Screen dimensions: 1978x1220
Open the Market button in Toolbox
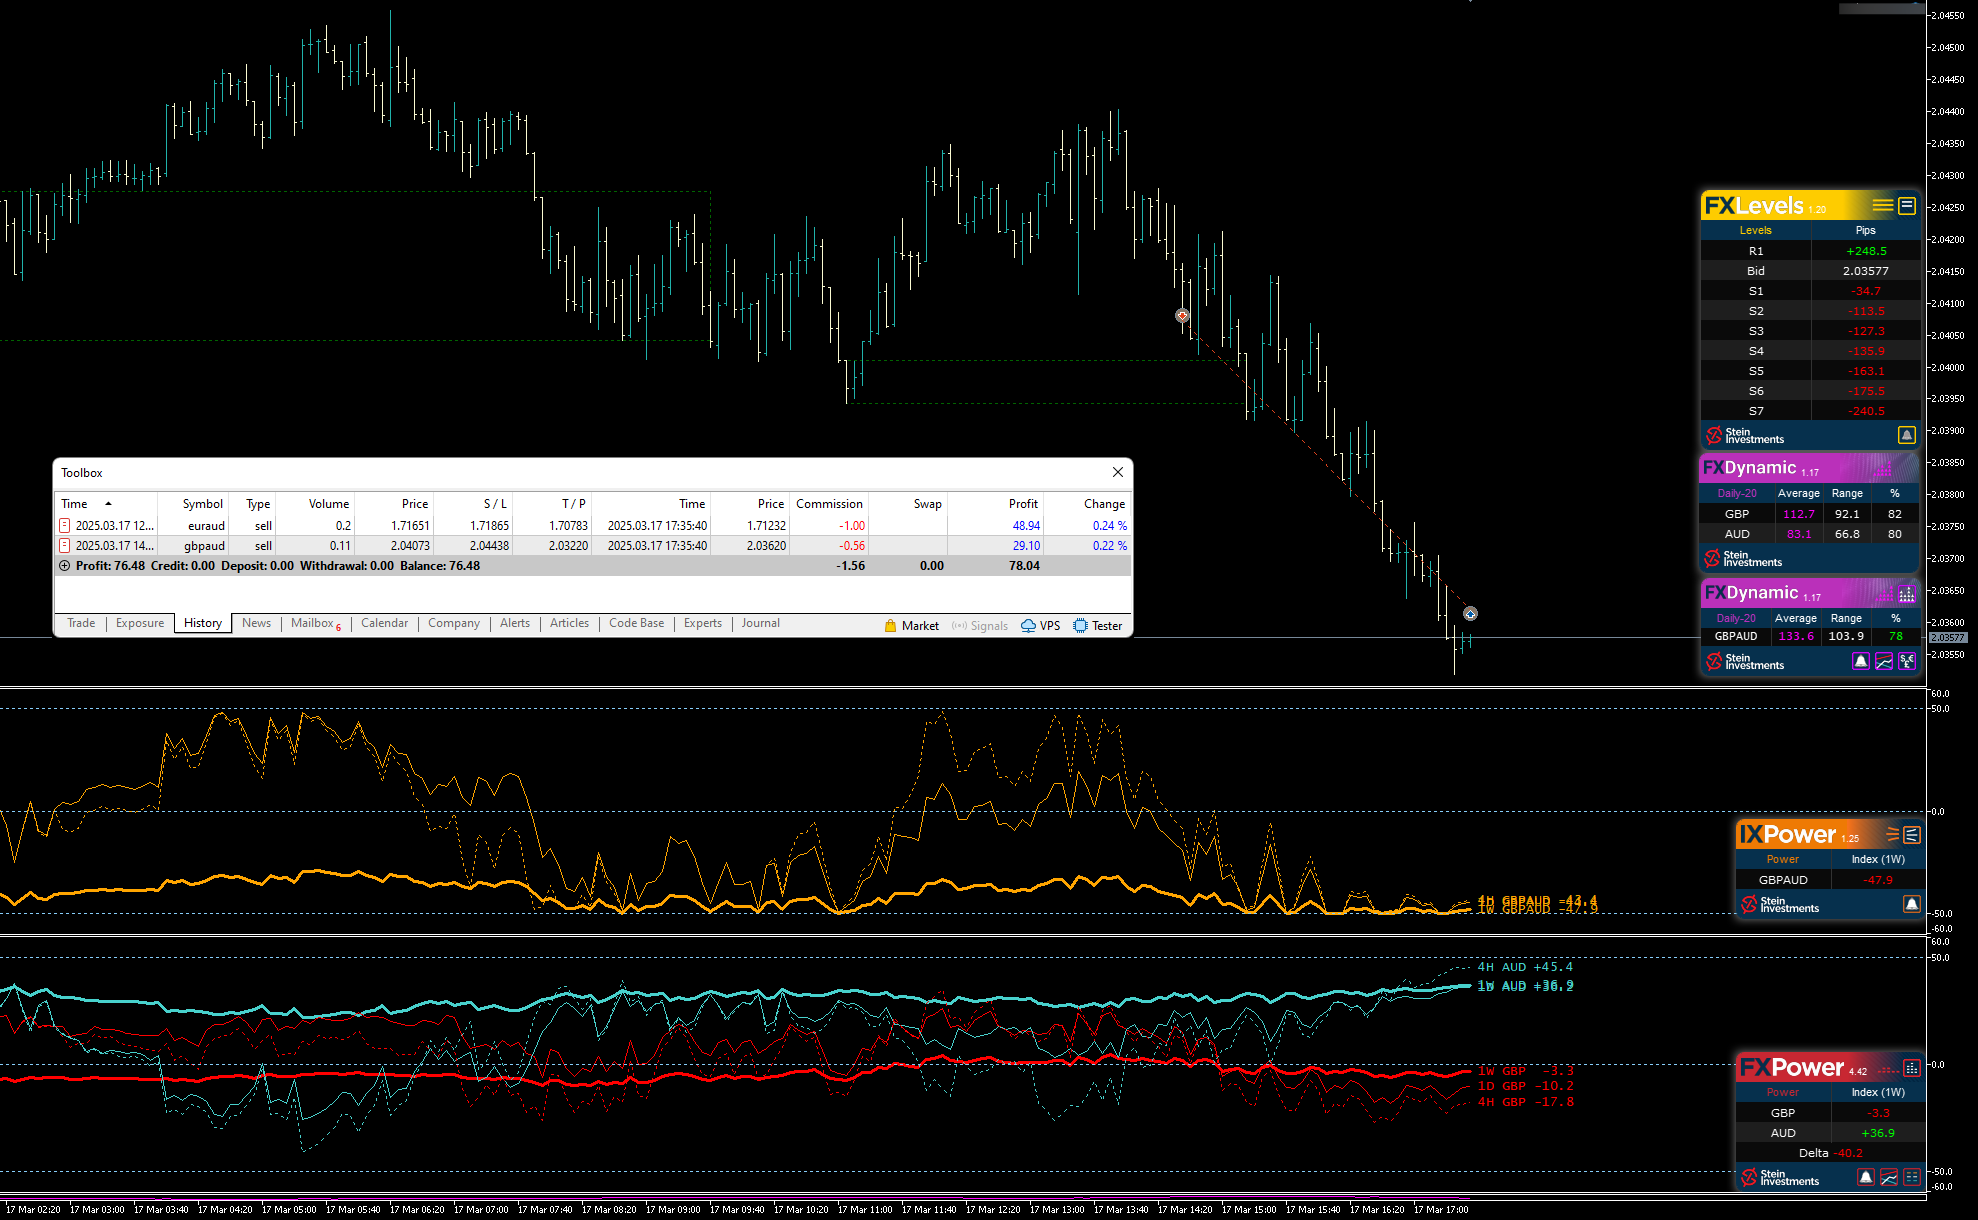tap(912, 626)
